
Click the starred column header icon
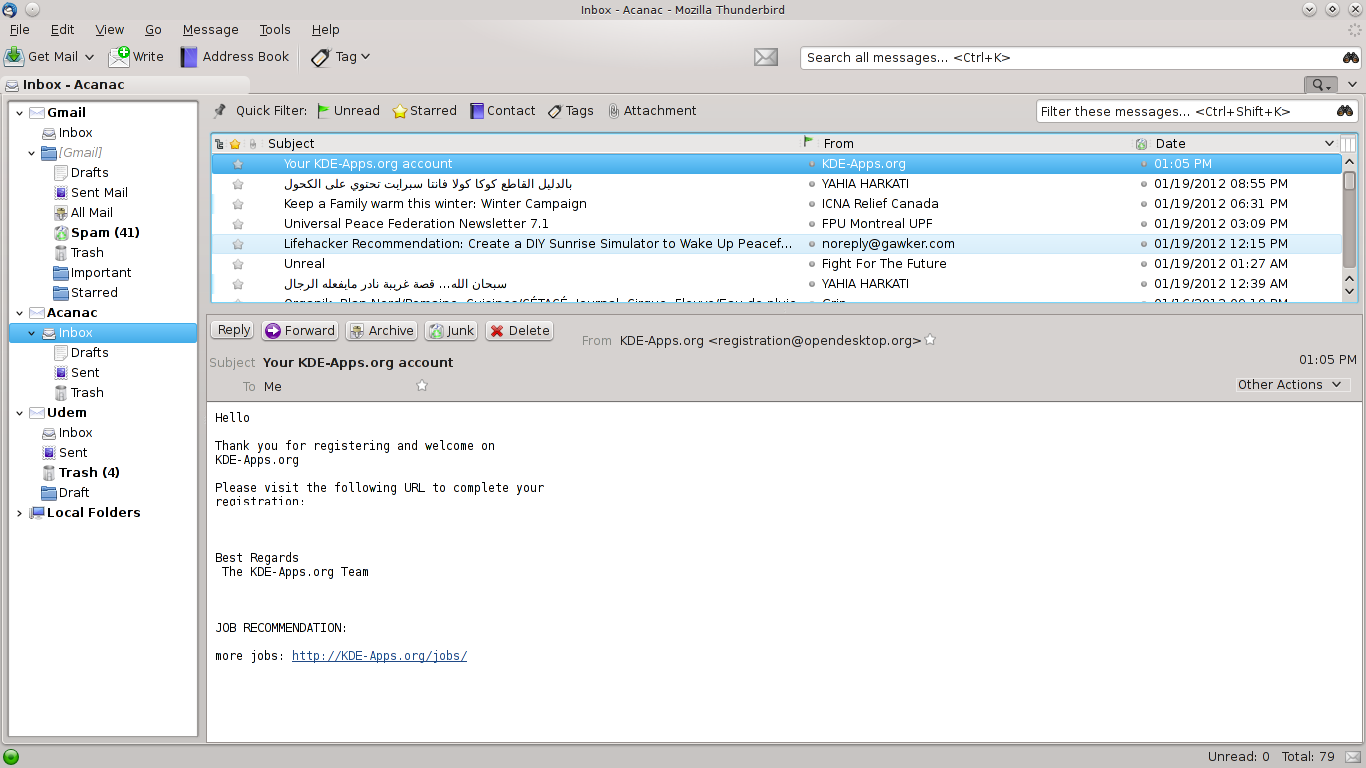pyautogui.click(x=235, y=144)
